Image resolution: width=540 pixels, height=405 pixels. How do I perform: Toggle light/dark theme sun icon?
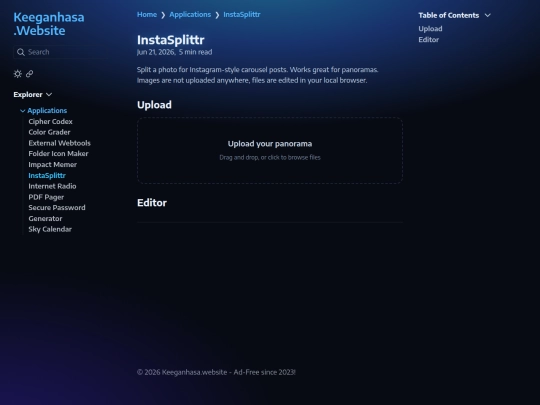tap(18, 74)
